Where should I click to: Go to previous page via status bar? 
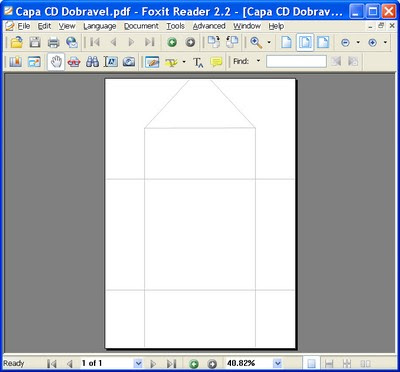pyautogui.click(x=69, y=363)
